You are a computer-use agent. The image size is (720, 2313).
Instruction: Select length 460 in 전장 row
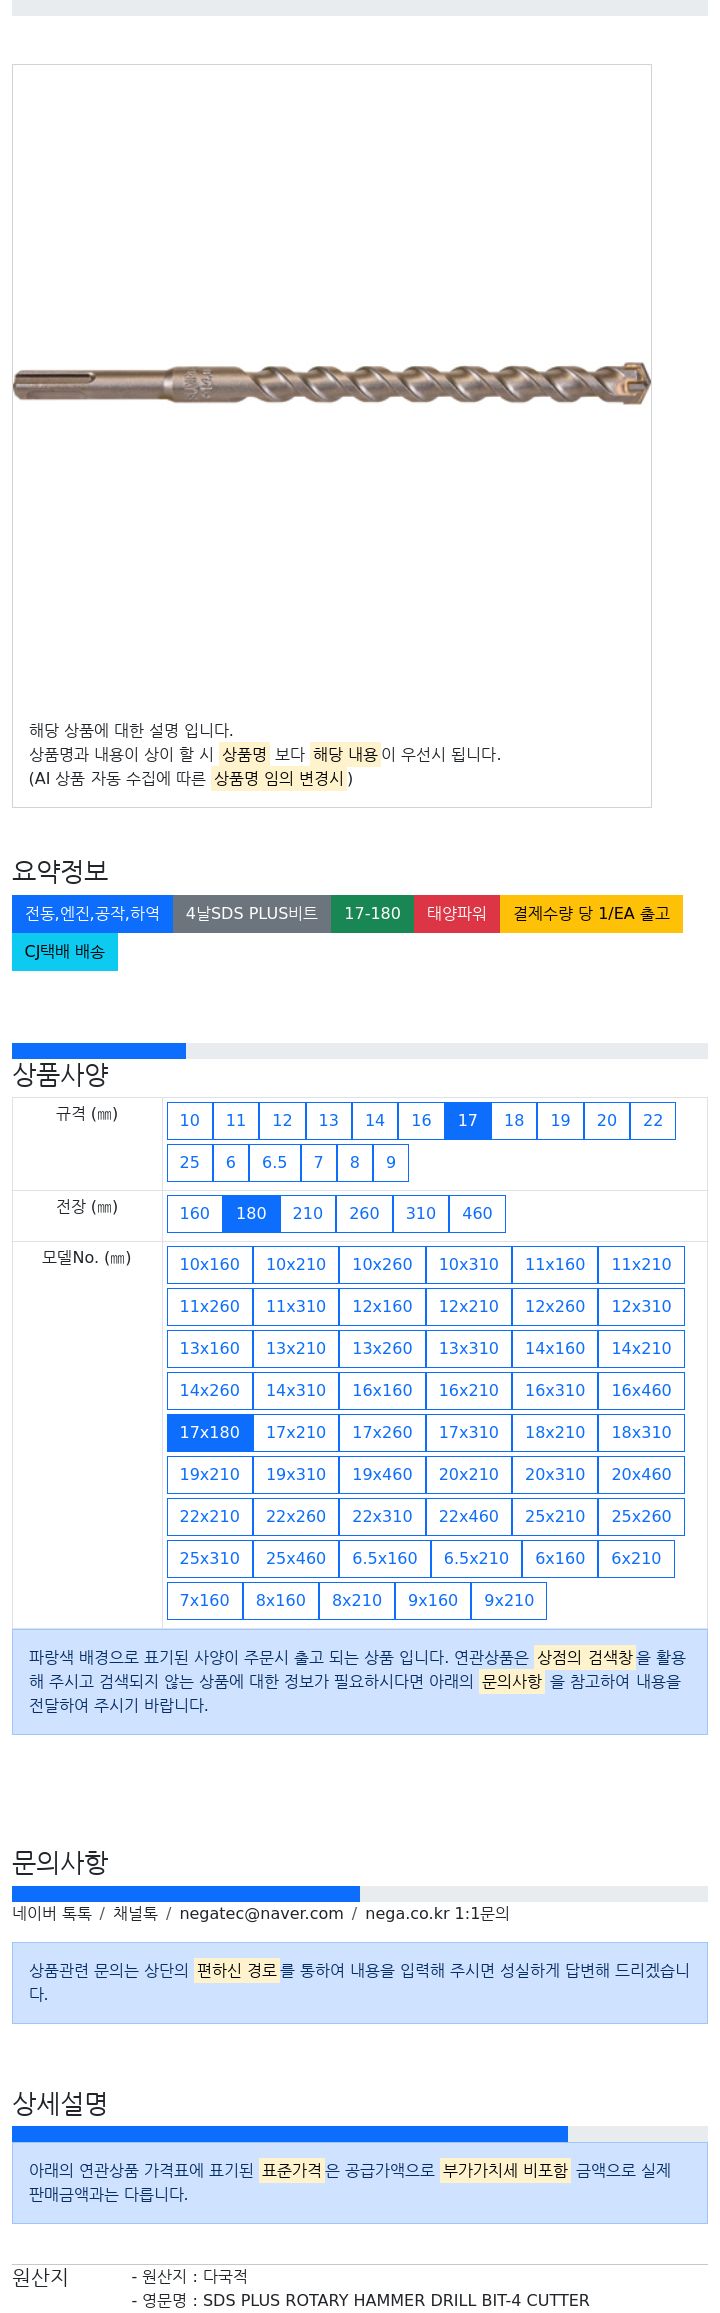click(477, 1214)
